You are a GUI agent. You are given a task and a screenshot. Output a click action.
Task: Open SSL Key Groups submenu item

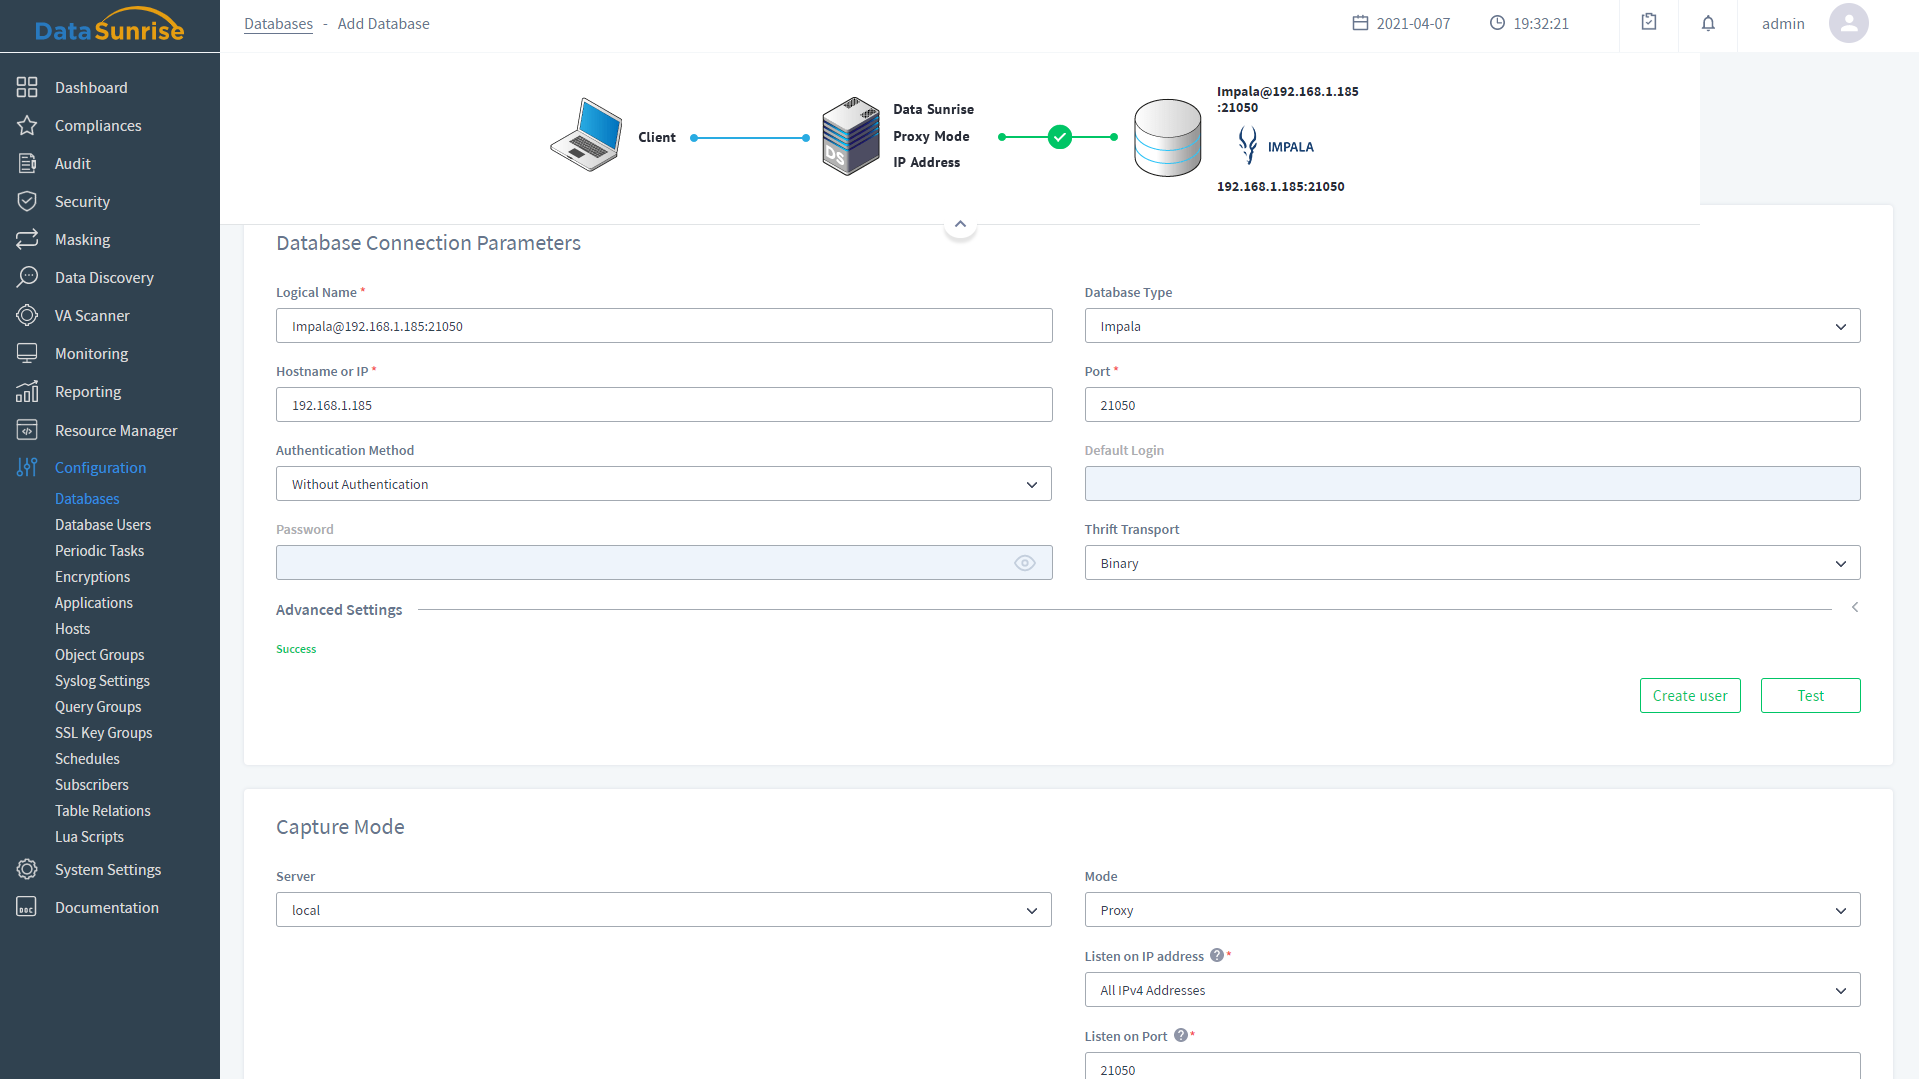point(103,733)
